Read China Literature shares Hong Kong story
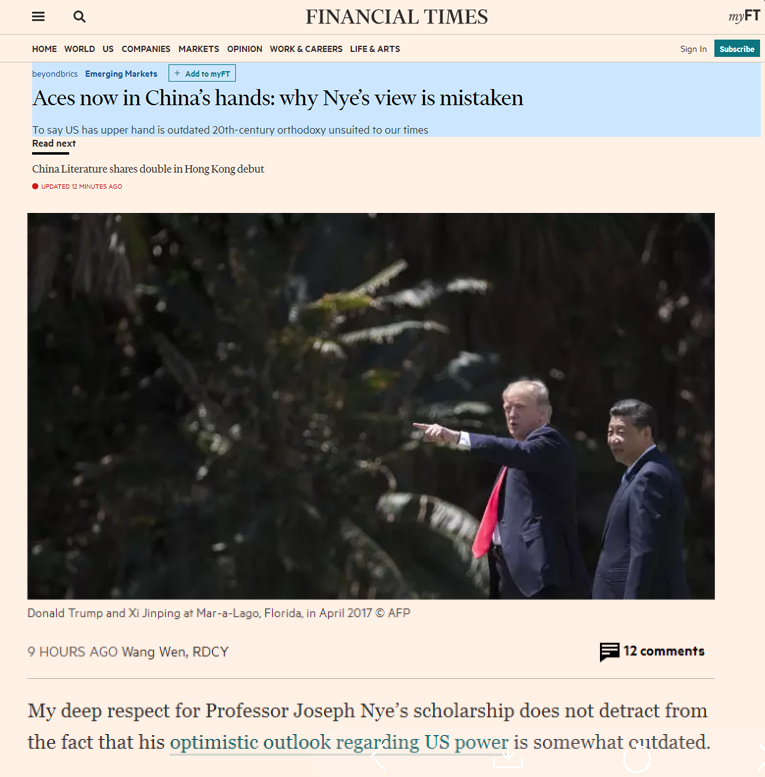The width and height of the screenshot is (765, 777). click(x=148, y=169)
